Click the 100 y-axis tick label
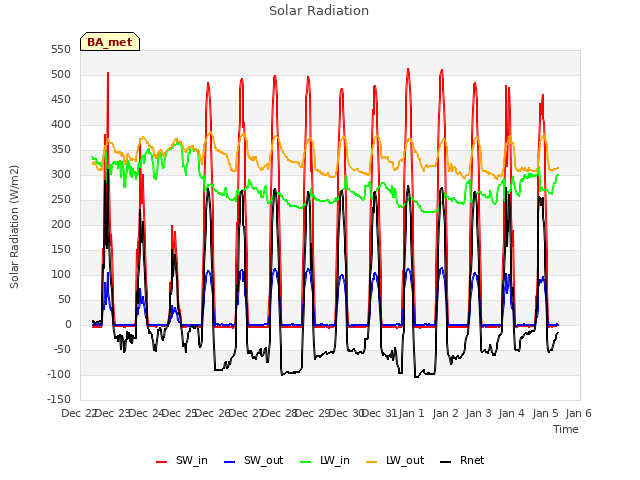Screen dimensions: 640x480 point(61,275)
